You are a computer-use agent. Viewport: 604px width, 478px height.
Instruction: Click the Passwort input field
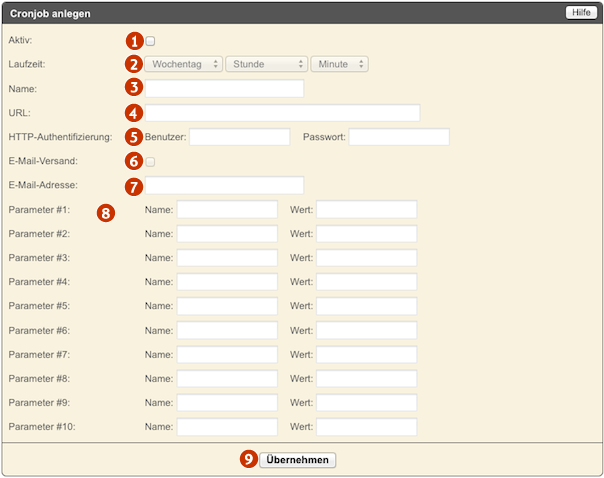[399, 137]
